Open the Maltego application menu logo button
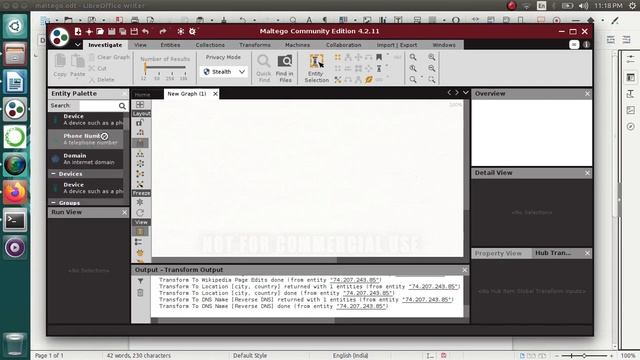This screenshot has height=360, width=640. click(x=60, y=37)
